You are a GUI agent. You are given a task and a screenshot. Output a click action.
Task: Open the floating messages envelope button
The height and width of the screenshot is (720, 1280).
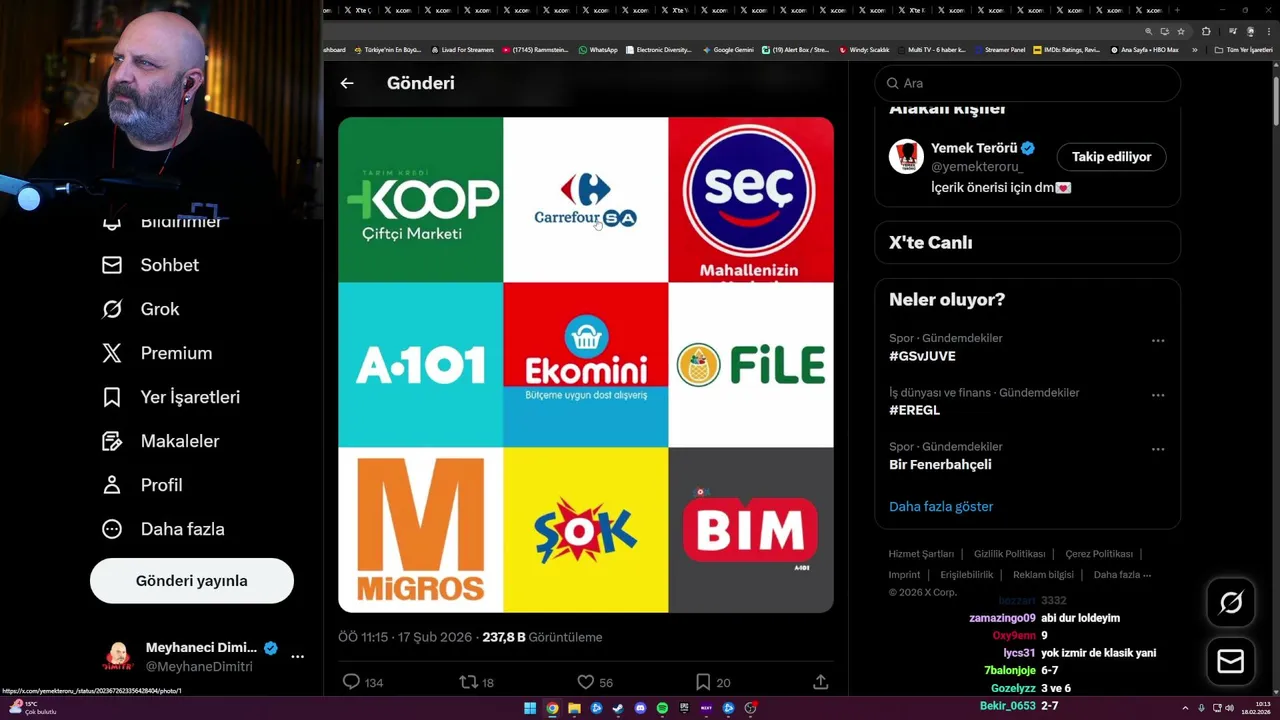click(1231, 661)
